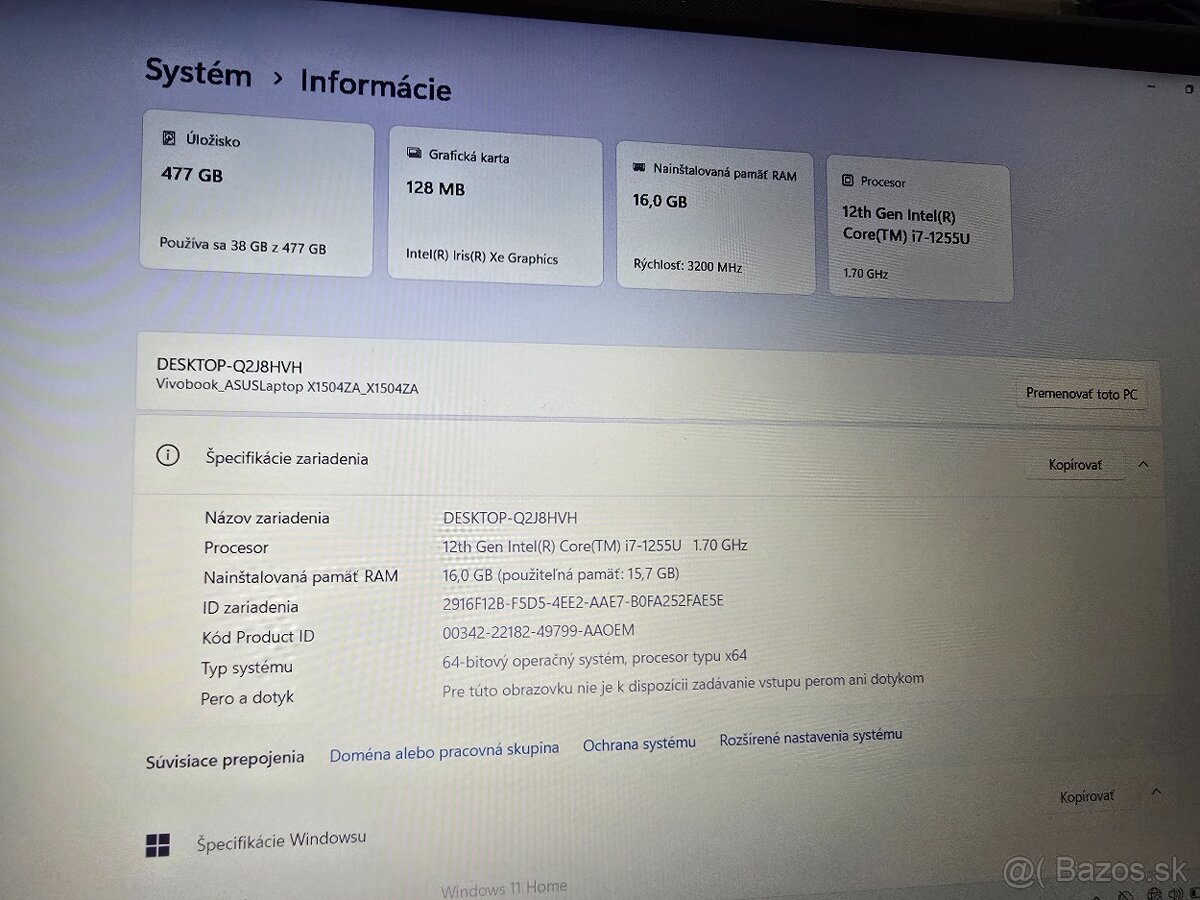This screenshot has width=1200, height=900.
Task: Open the Systém breadcrumb link
Action: point(198,75)
